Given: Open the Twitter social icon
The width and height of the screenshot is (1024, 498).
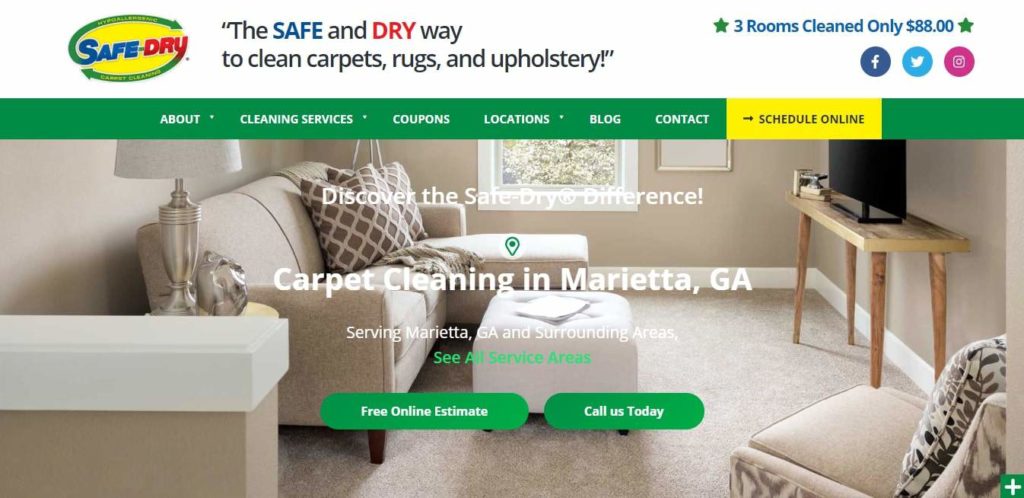Looking at the screenshot, I should click(x=917, y=62).
